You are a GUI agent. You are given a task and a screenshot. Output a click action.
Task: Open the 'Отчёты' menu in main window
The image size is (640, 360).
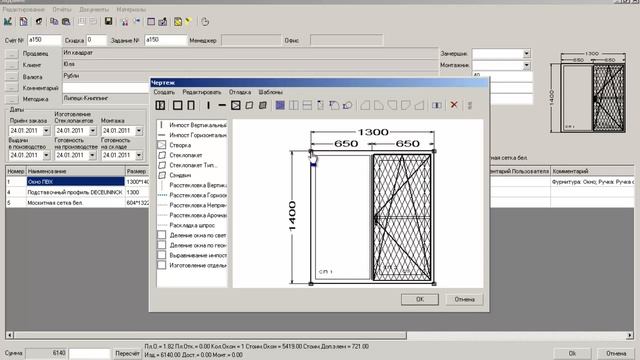[x=62, y=9]
